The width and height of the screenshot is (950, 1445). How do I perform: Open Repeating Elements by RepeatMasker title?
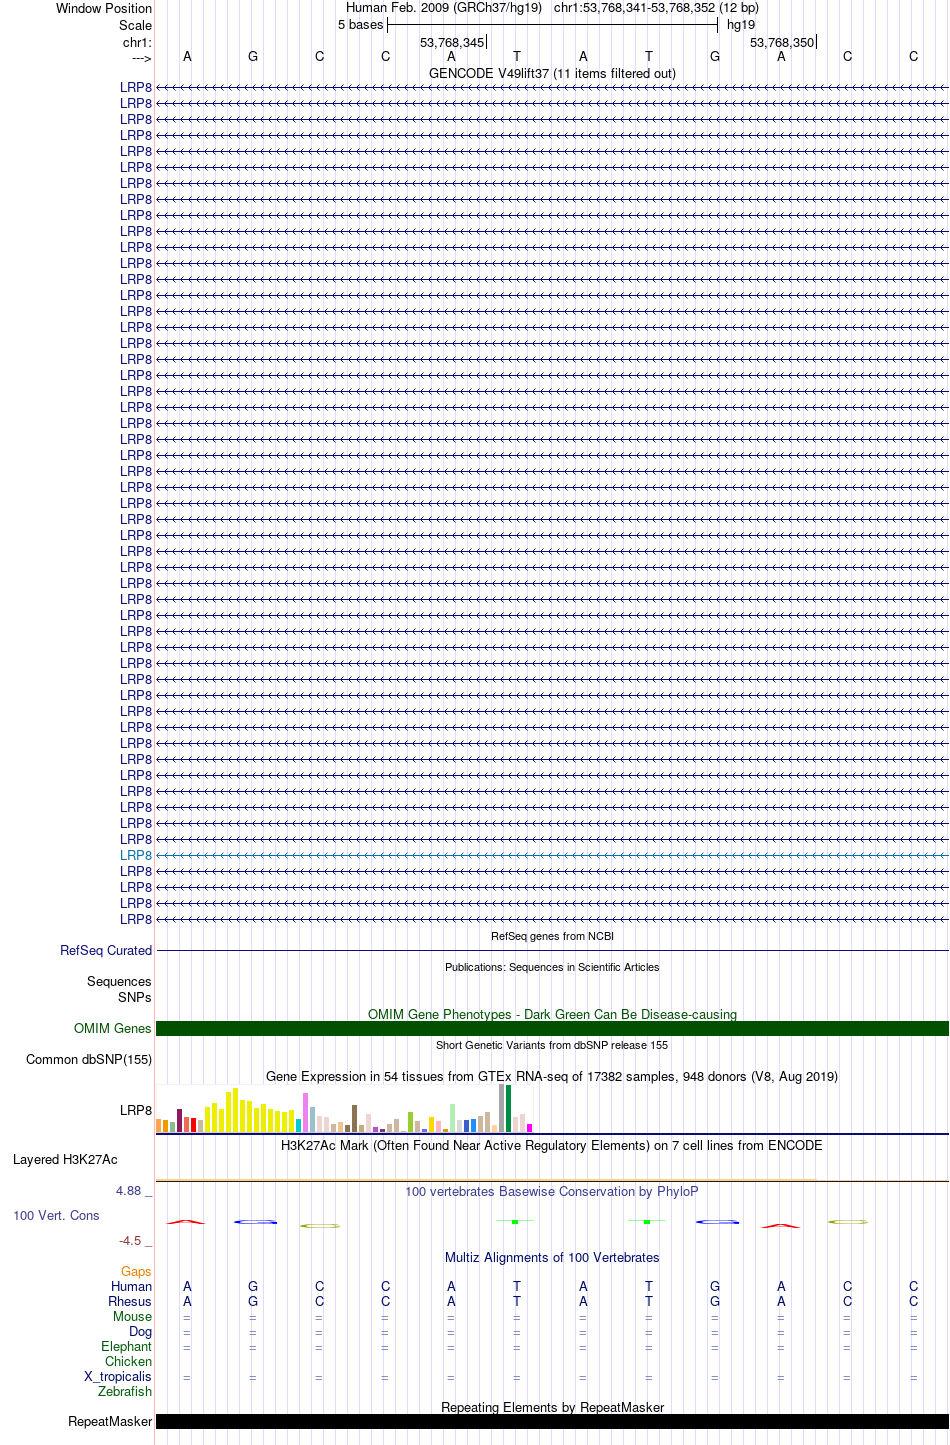pyautogui.click(x=552, y=1408)
